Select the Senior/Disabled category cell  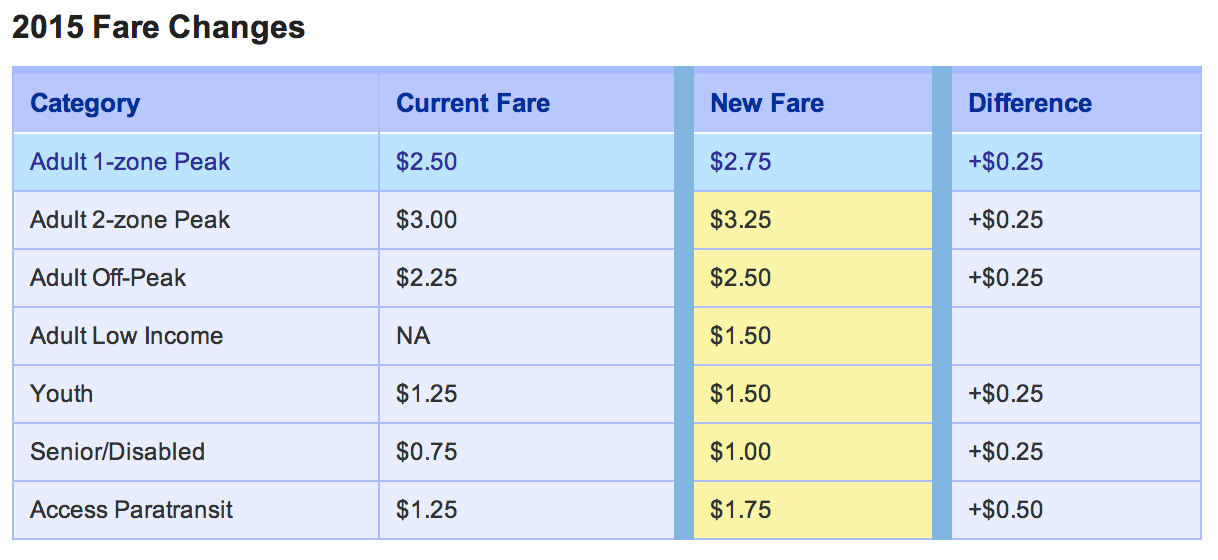[196, 452]
